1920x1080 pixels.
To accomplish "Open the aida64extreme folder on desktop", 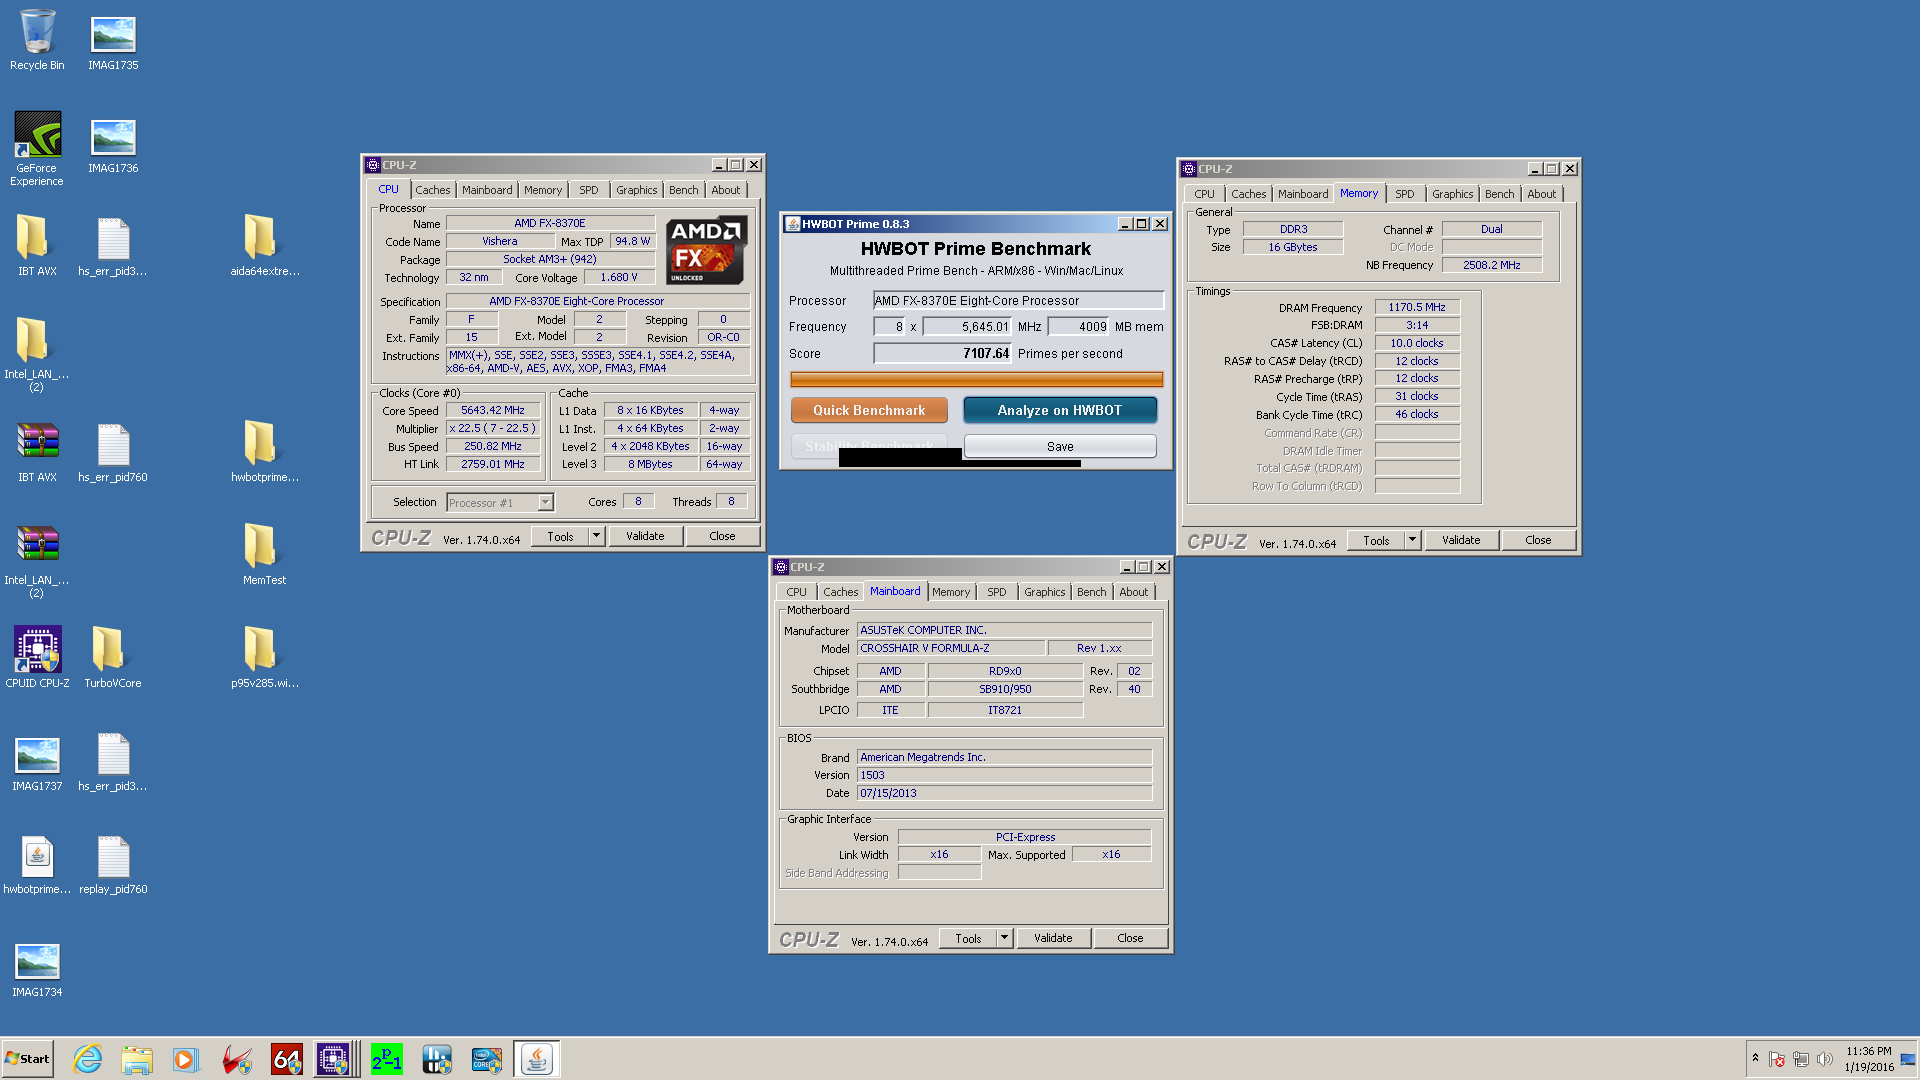I will [264, 246].
